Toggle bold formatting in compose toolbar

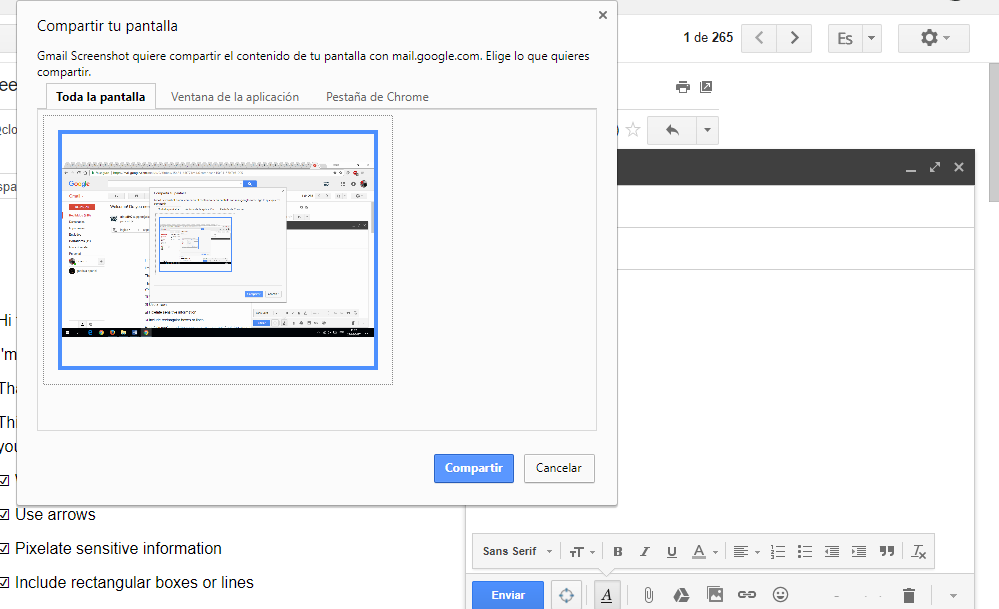[x=617, y=552]
